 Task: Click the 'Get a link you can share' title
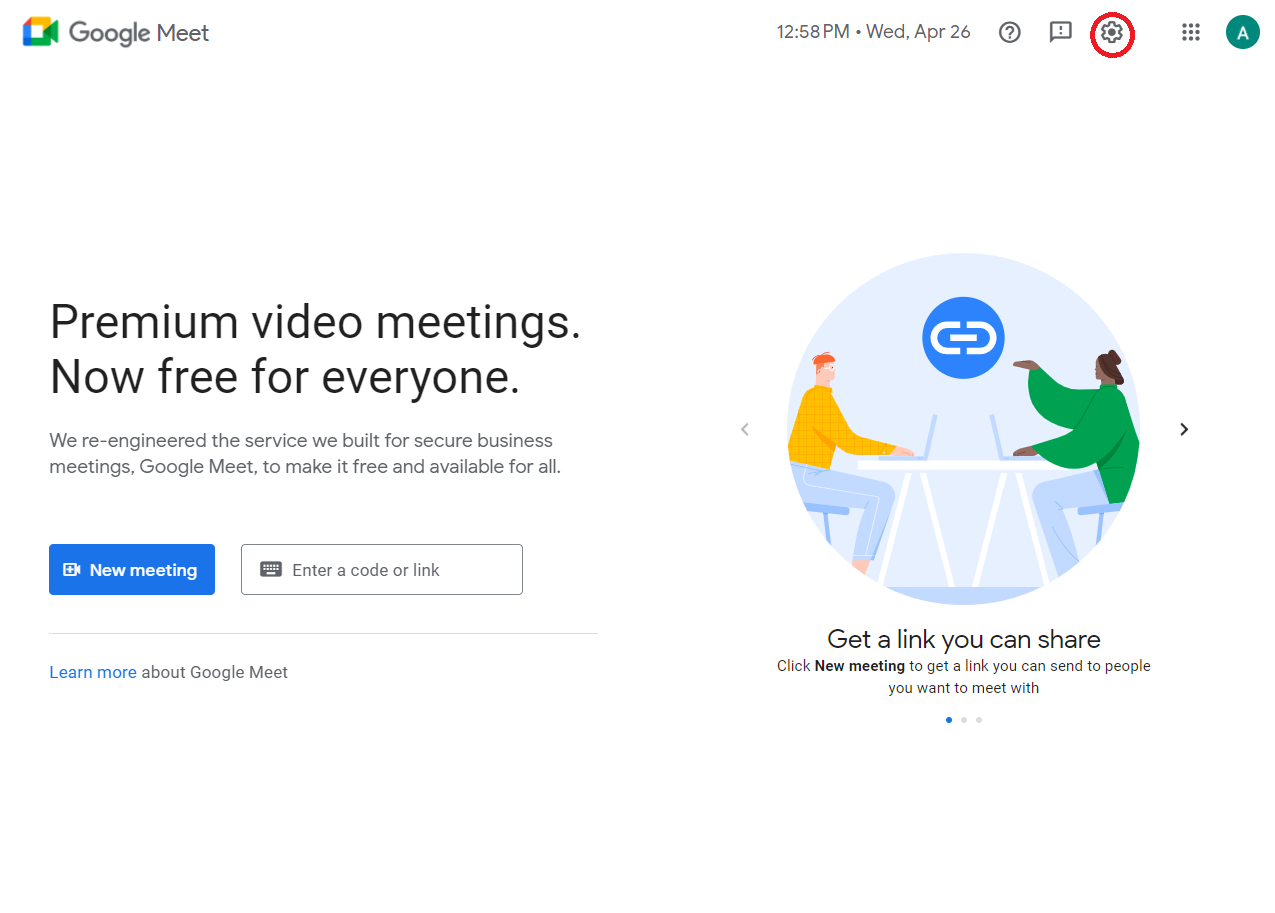click(x=964, y=639)
